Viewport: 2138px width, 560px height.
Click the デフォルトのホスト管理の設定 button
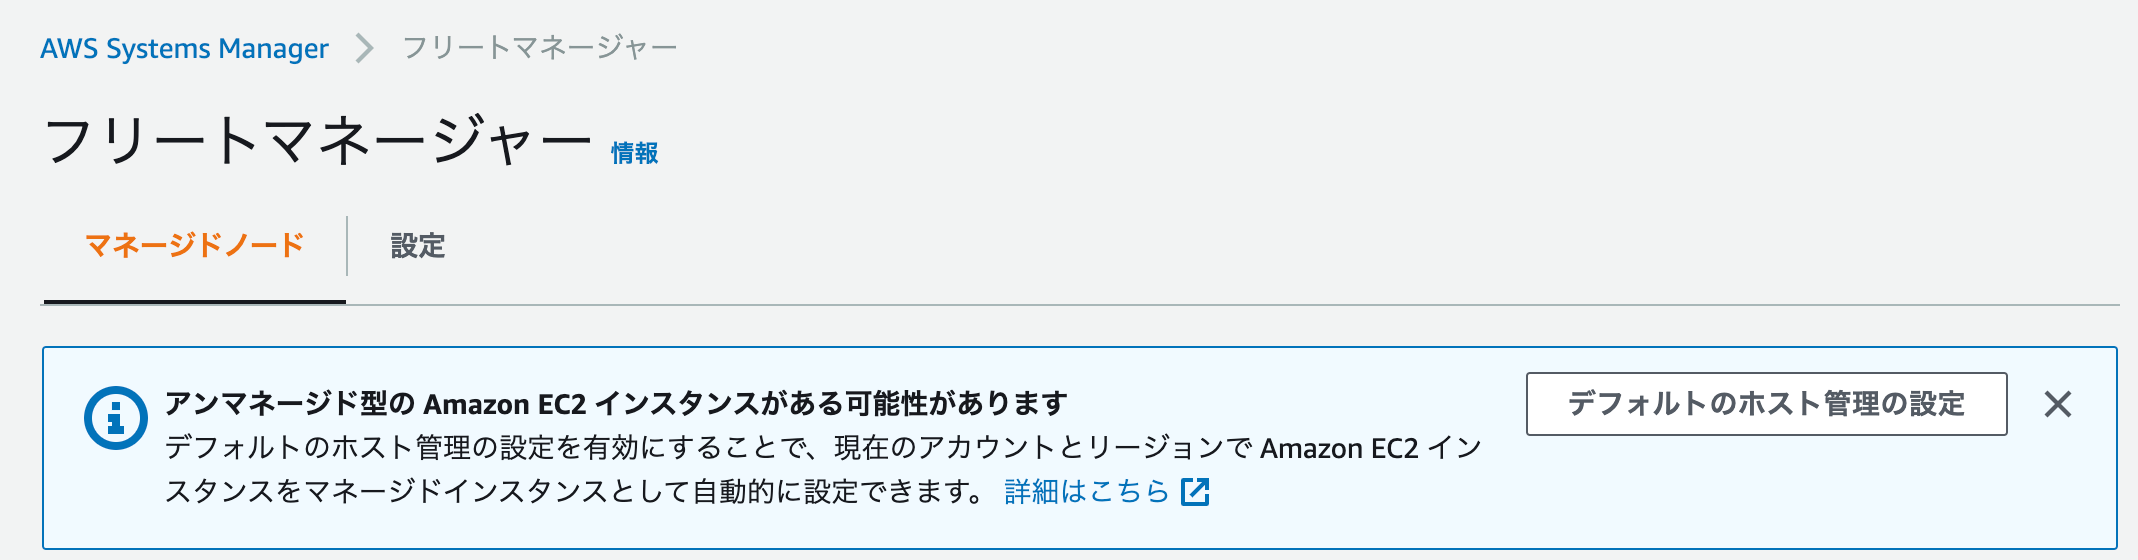pyautogui.click(x=1766, y=404)
